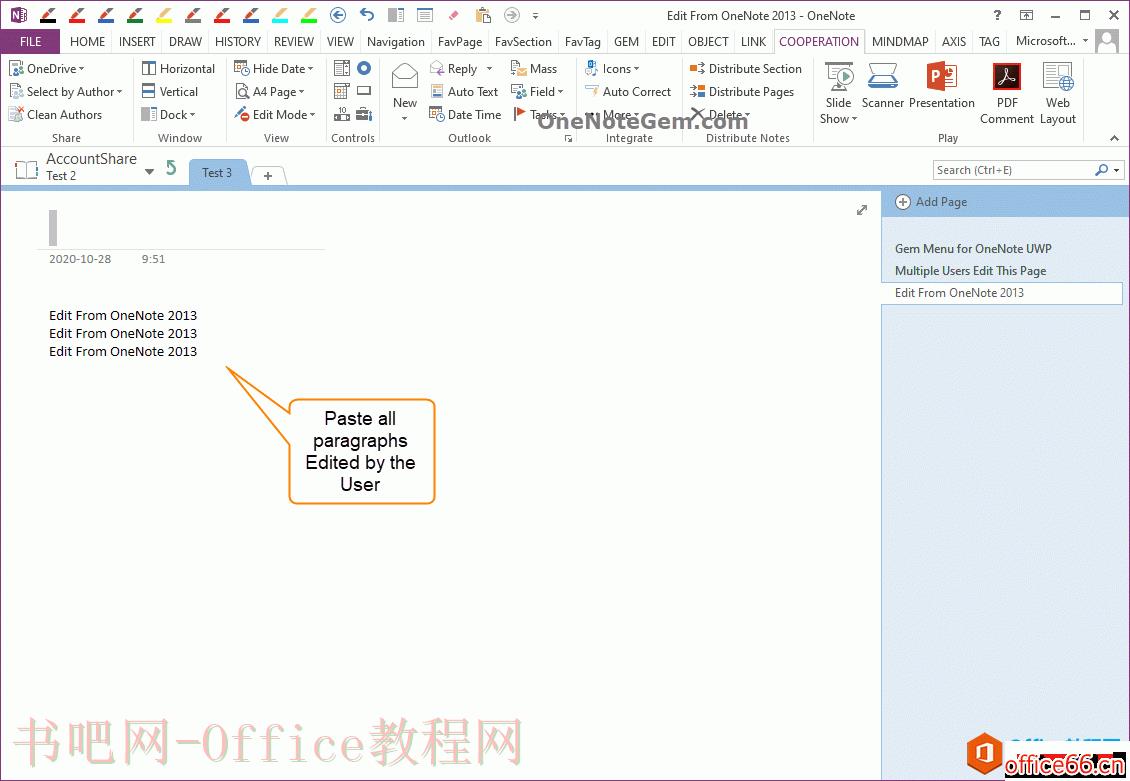Set Horizontal window layout
This screenshot has width=1130, height=781.
[x=178, y=68]
